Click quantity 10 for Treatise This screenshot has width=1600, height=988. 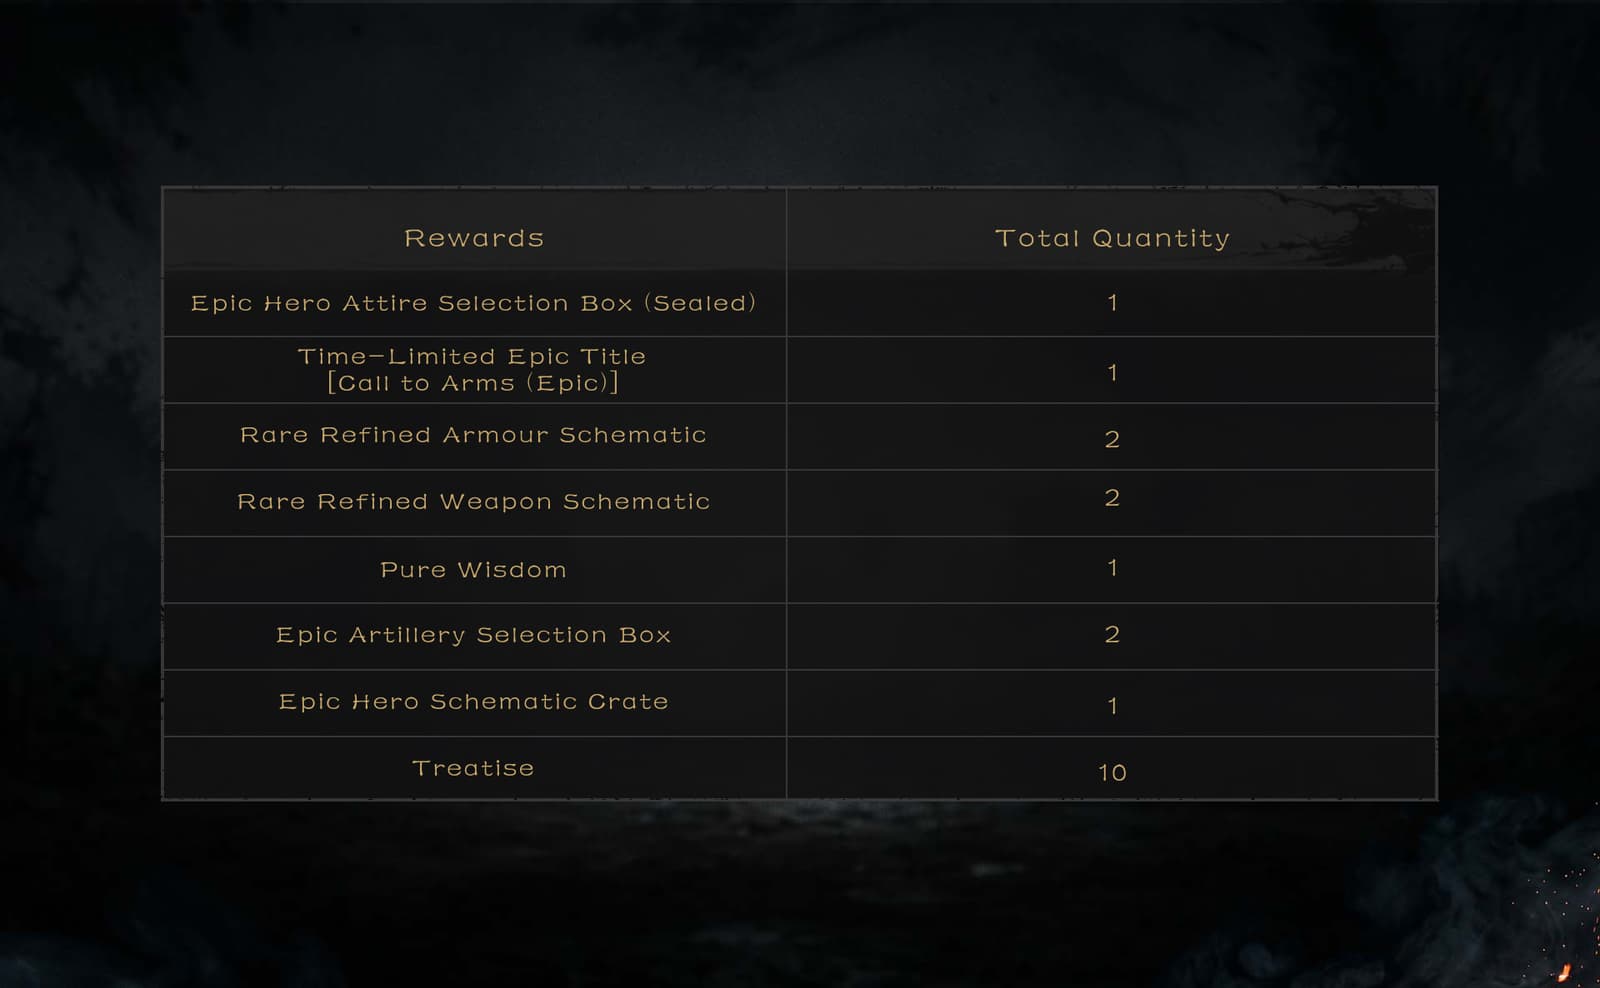pyautogui.click(x=1112, y=772)
